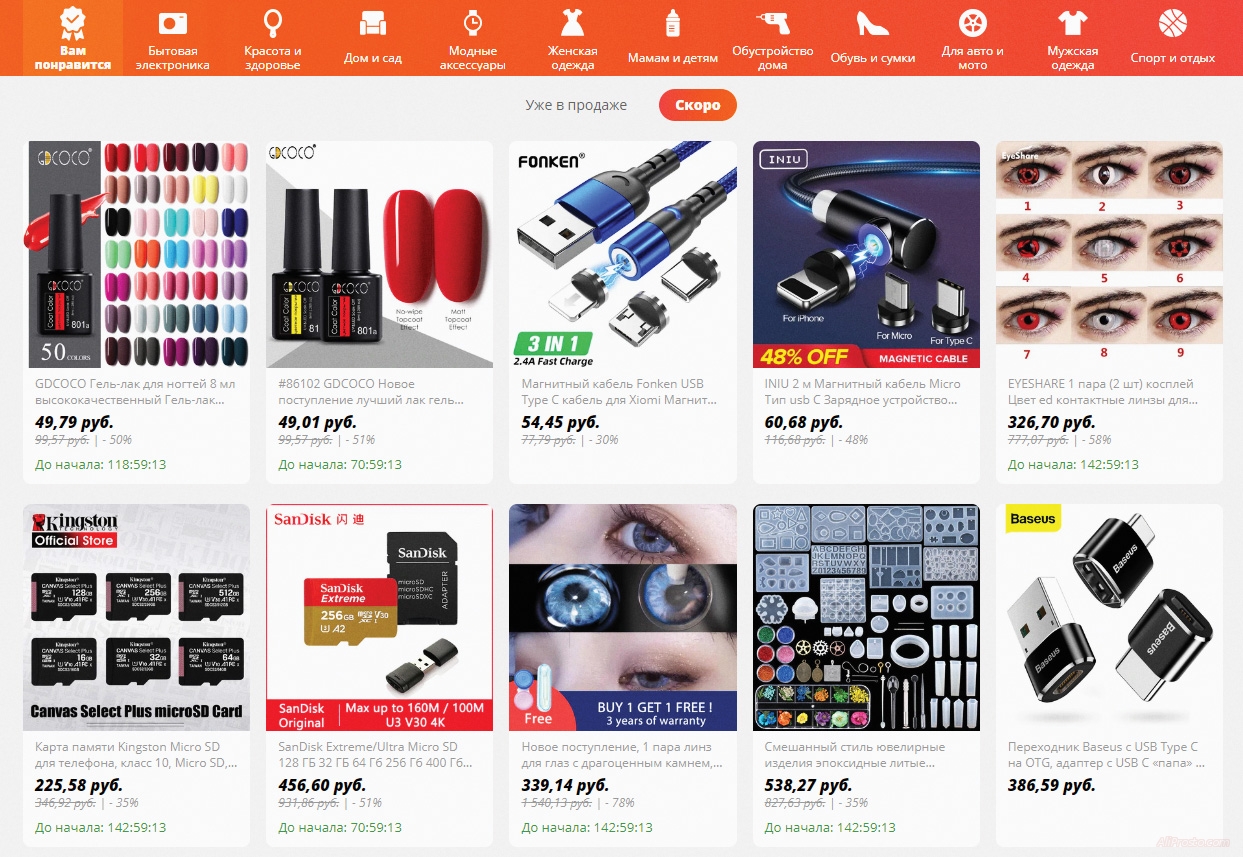Open the Fonken 3 in 1 magnetic cable image
1243x857 pixels.
tap(623, 255)
